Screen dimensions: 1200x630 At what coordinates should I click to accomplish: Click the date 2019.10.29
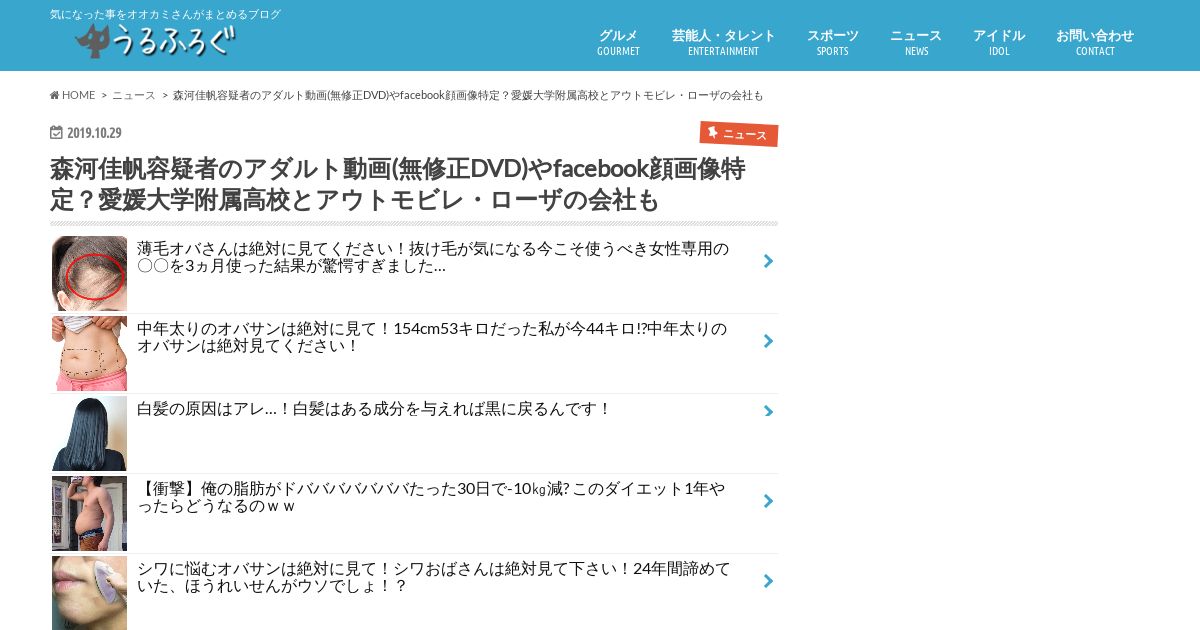[x=94, y=133]
